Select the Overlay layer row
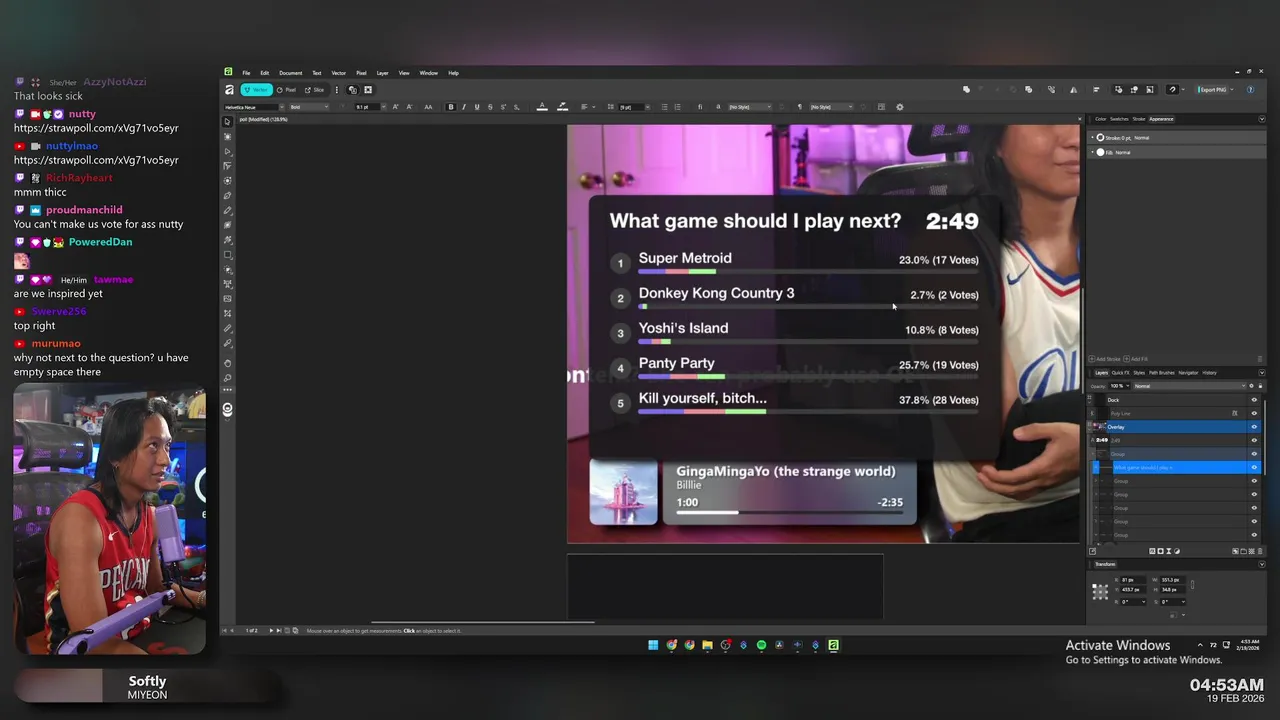The width and height of the screenshot is (1280, 720). tap(1172, 427)
